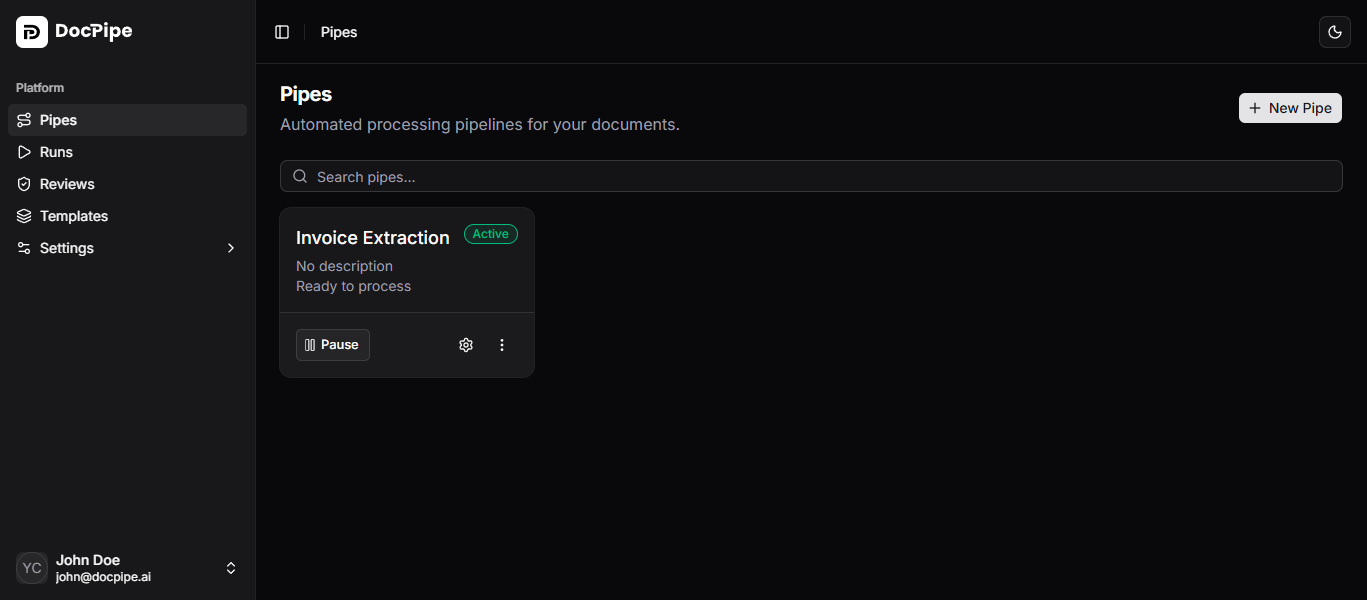Click the Active status badge dropdown
This screenshot has height=600, width=1367.
(x=490, y=233)
